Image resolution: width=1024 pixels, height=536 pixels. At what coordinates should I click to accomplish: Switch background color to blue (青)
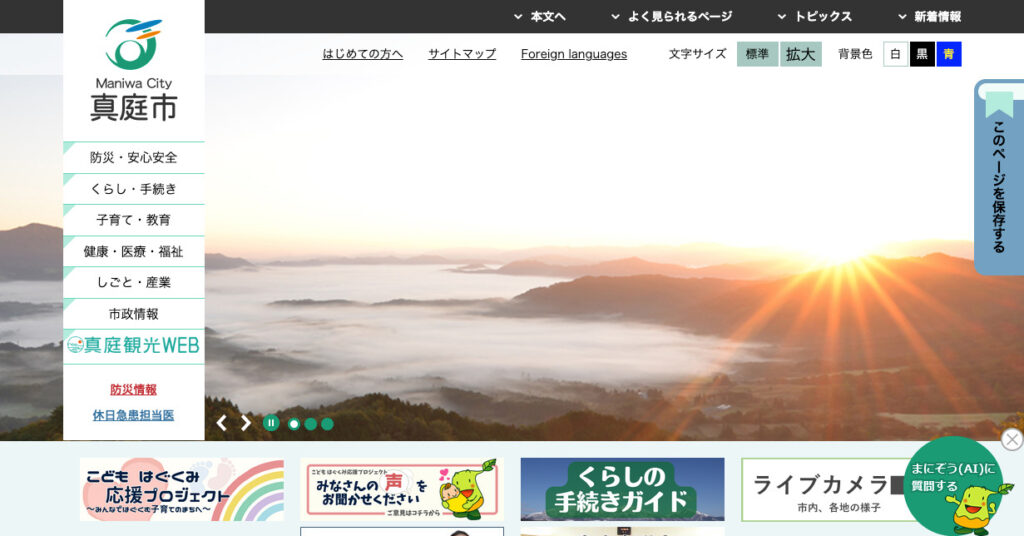[x=949, y=54]
